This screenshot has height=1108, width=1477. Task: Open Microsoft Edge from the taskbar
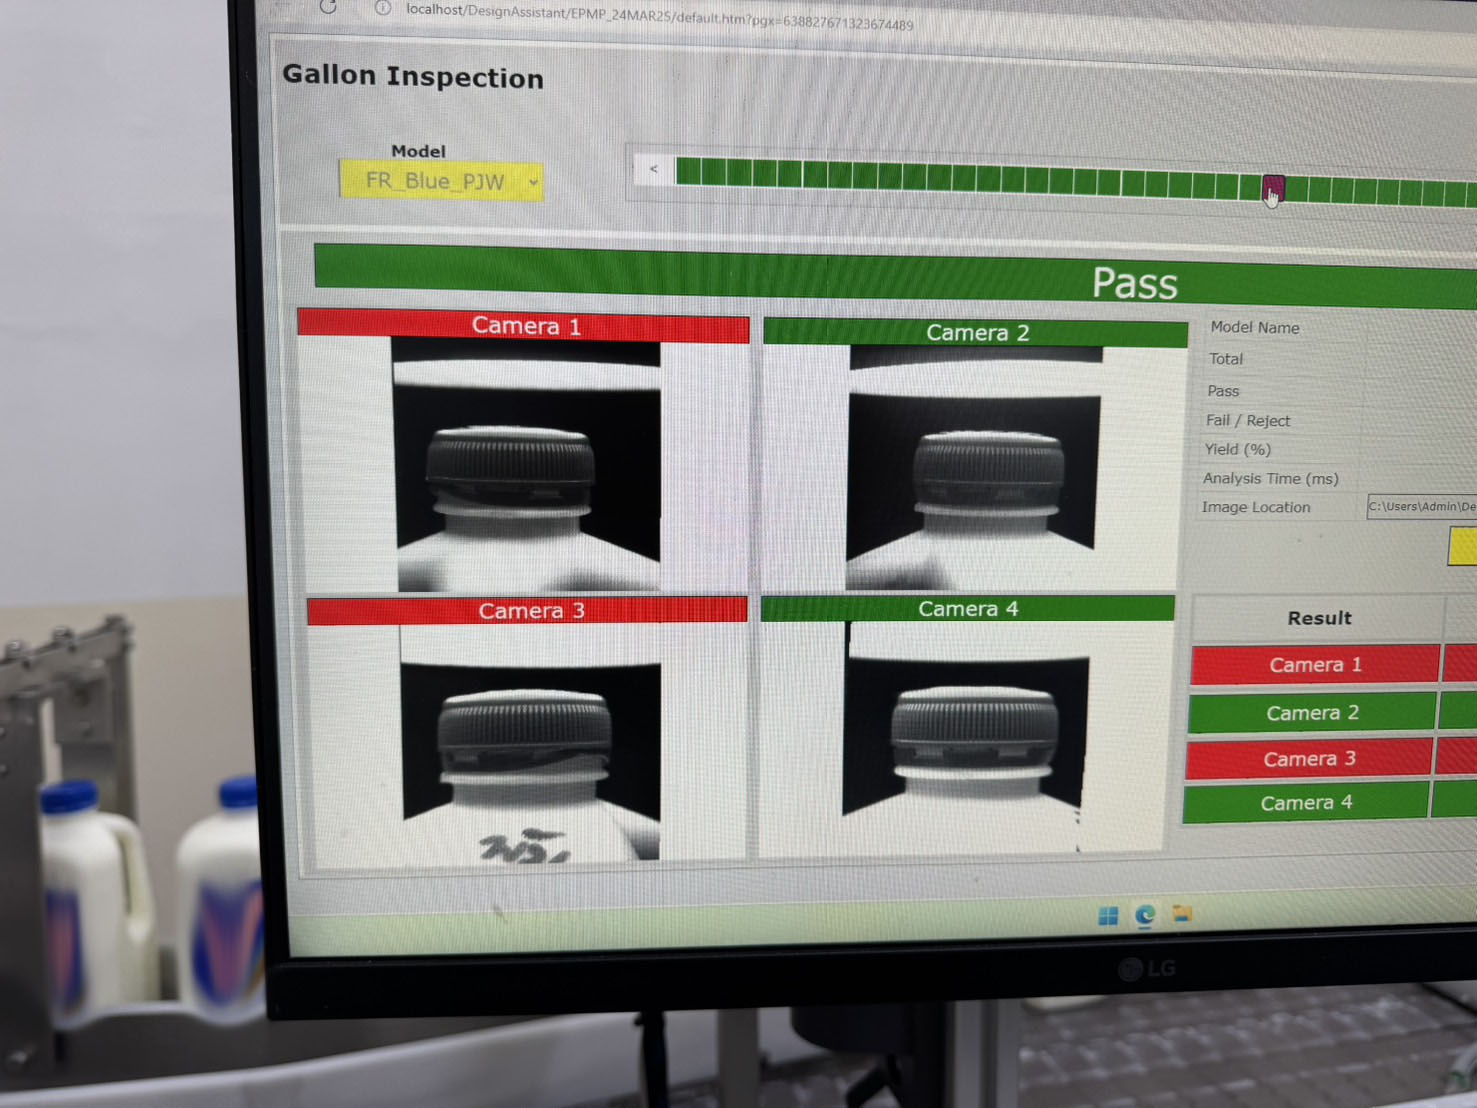point(1145,915)
